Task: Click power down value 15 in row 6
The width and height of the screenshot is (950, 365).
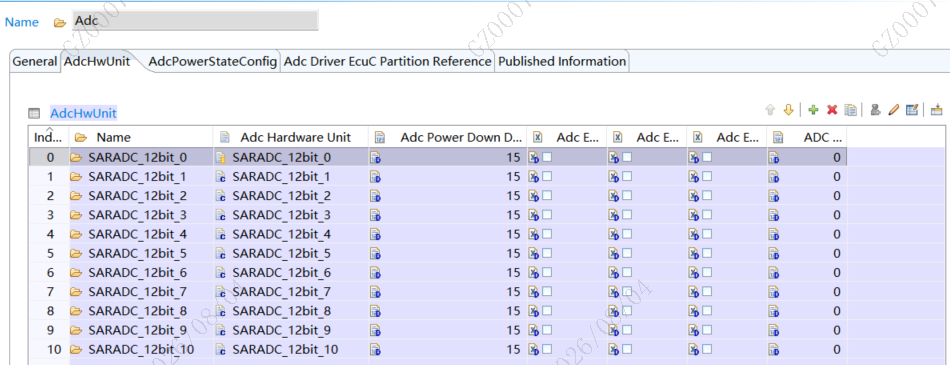Action: (x=513, y=273)
